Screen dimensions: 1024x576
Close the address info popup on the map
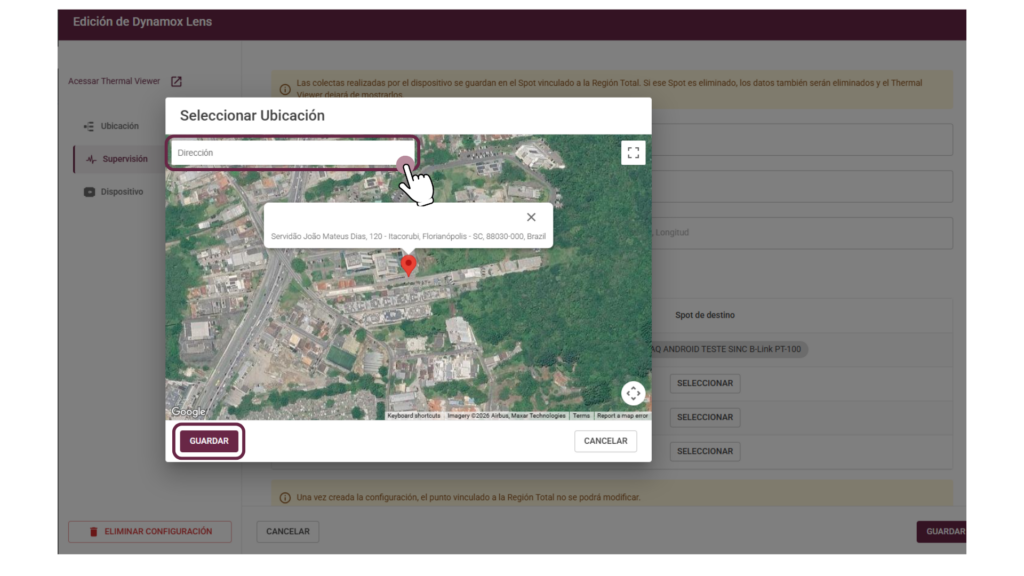(x=531, y=217)
